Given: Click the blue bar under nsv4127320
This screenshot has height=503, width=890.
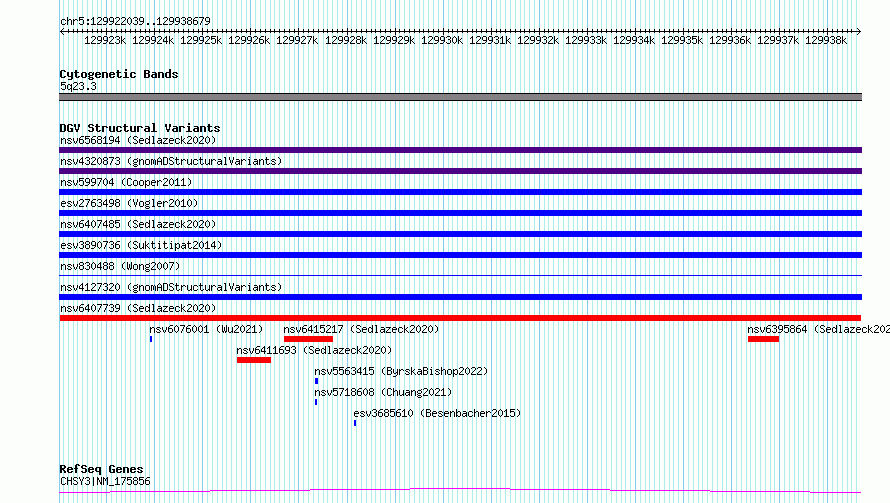Looking at the screenshot, I should point(460,297).
